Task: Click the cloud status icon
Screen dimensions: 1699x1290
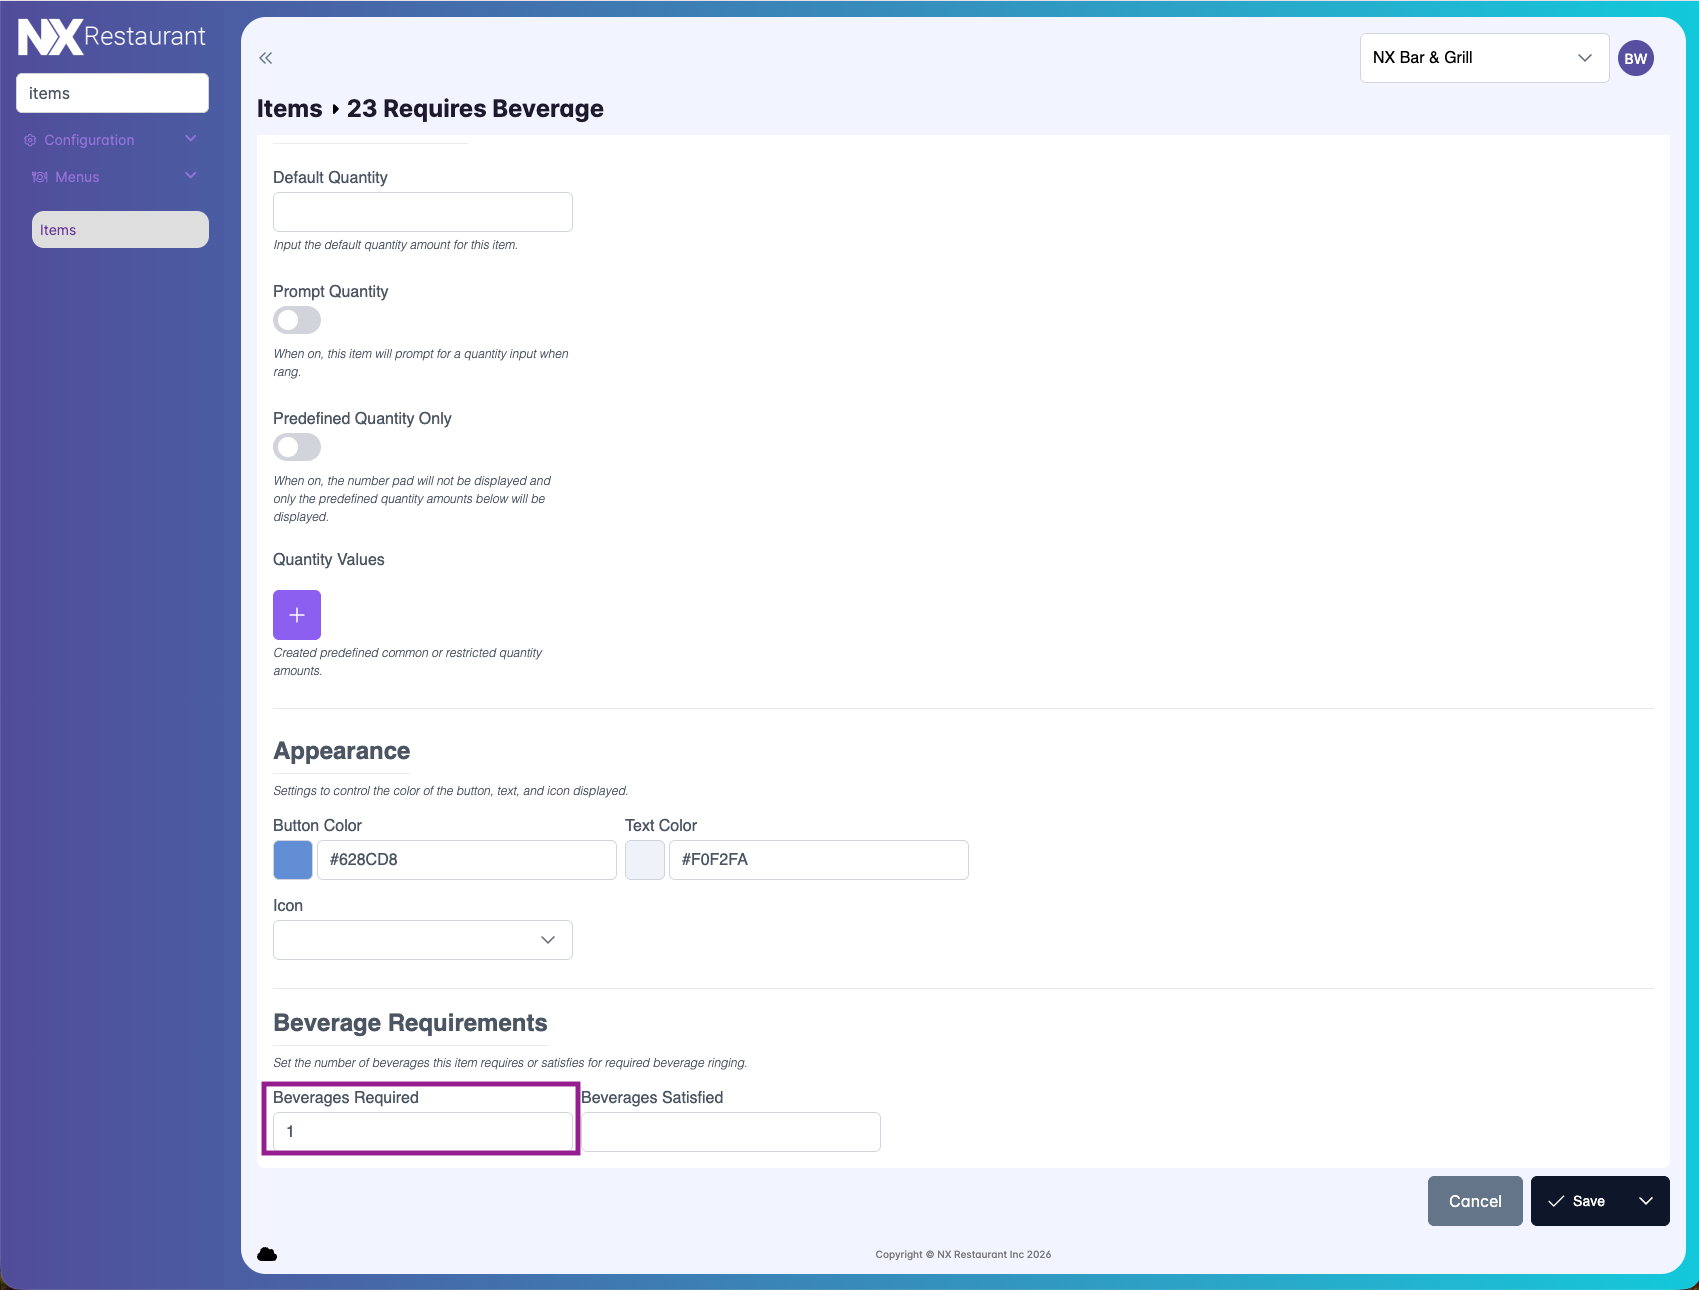Action: (x=267, y=1254)
